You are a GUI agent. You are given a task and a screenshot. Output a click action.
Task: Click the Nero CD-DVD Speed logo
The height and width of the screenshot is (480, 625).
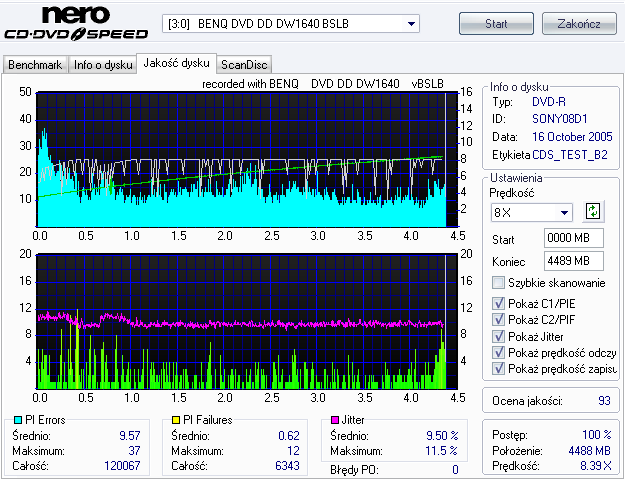tap(76, 23)
